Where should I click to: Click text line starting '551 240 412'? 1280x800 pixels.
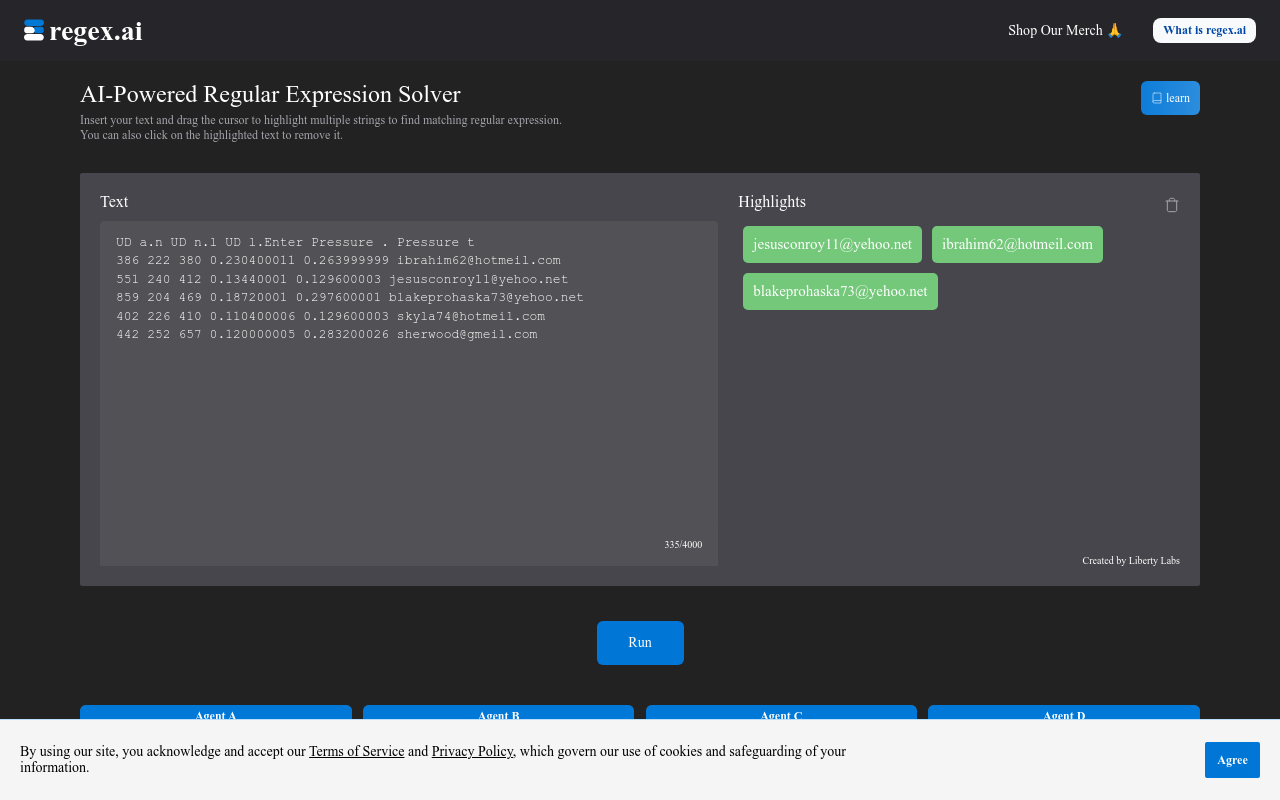(342, 279)
